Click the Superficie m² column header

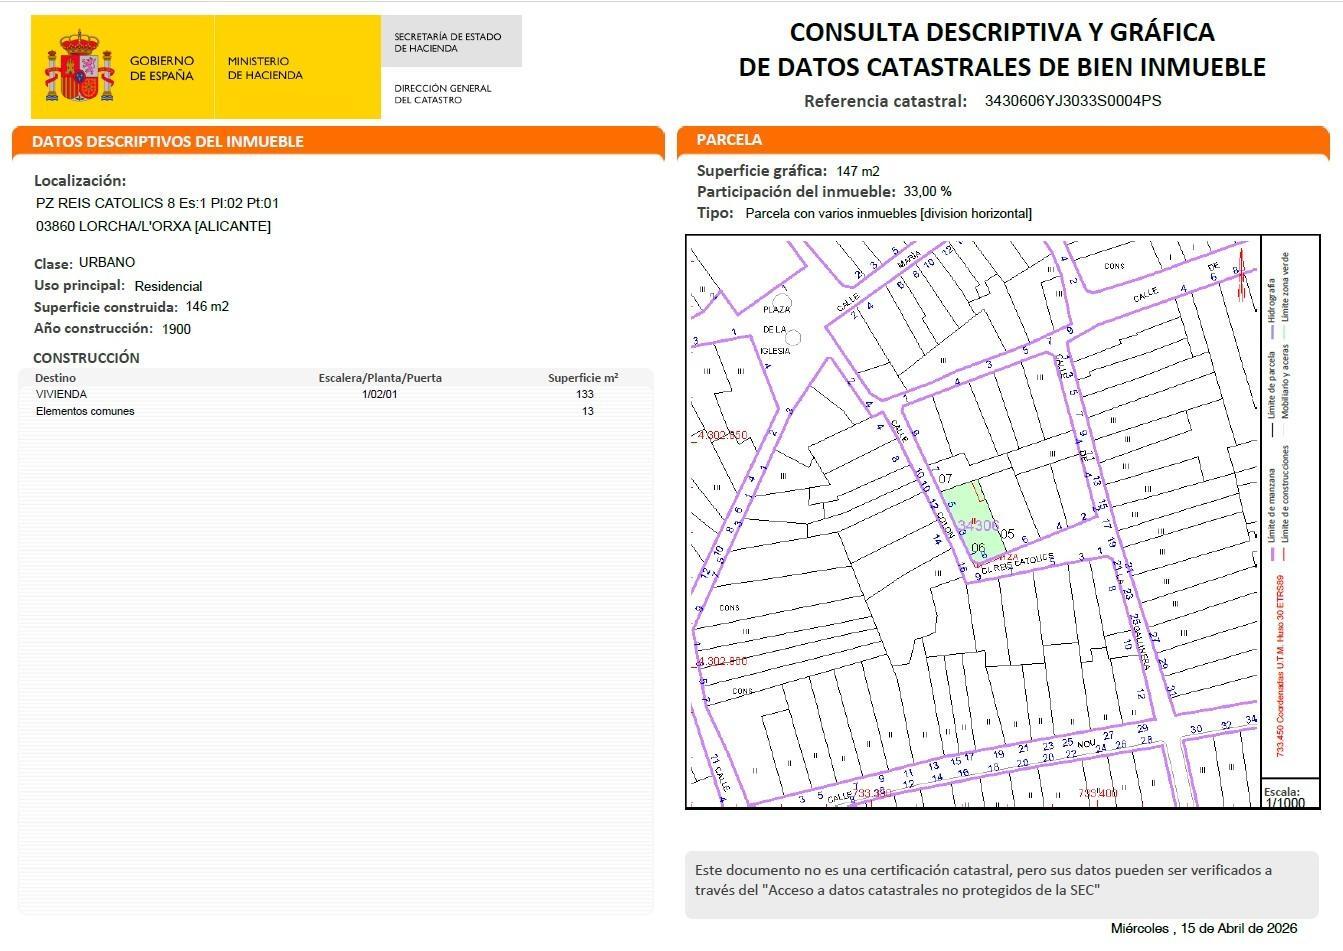click(x=582, y=378)
